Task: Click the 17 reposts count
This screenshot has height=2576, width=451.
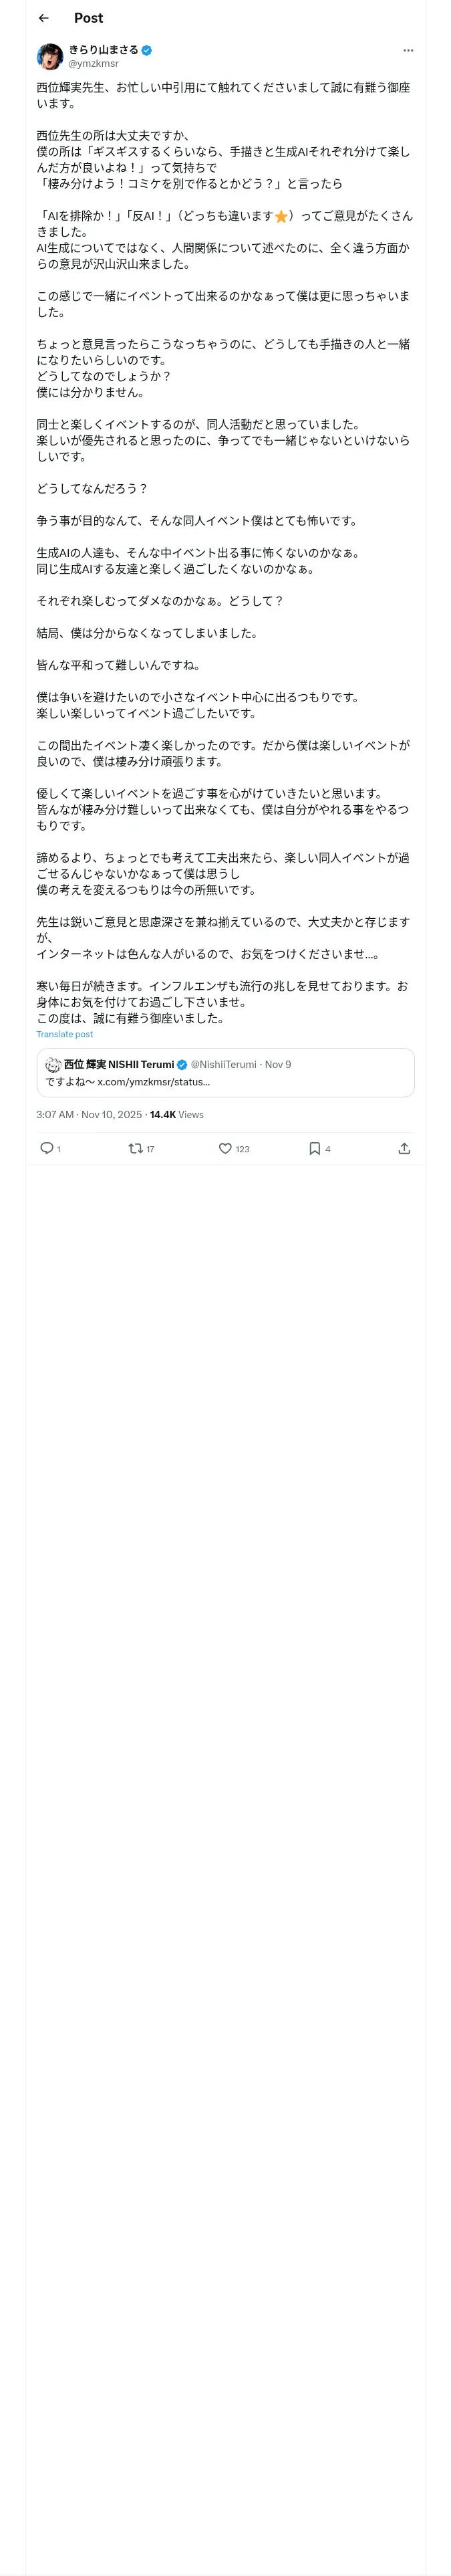Action: (150, 1149)
